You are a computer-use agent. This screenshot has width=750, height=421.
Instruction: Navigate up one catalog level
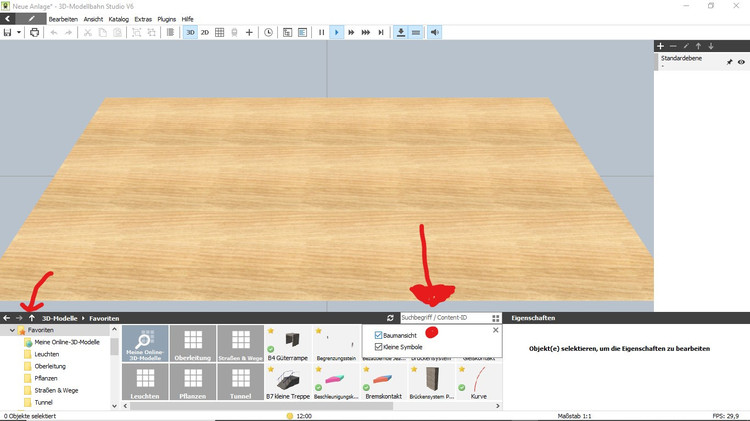tap(32, 317)
